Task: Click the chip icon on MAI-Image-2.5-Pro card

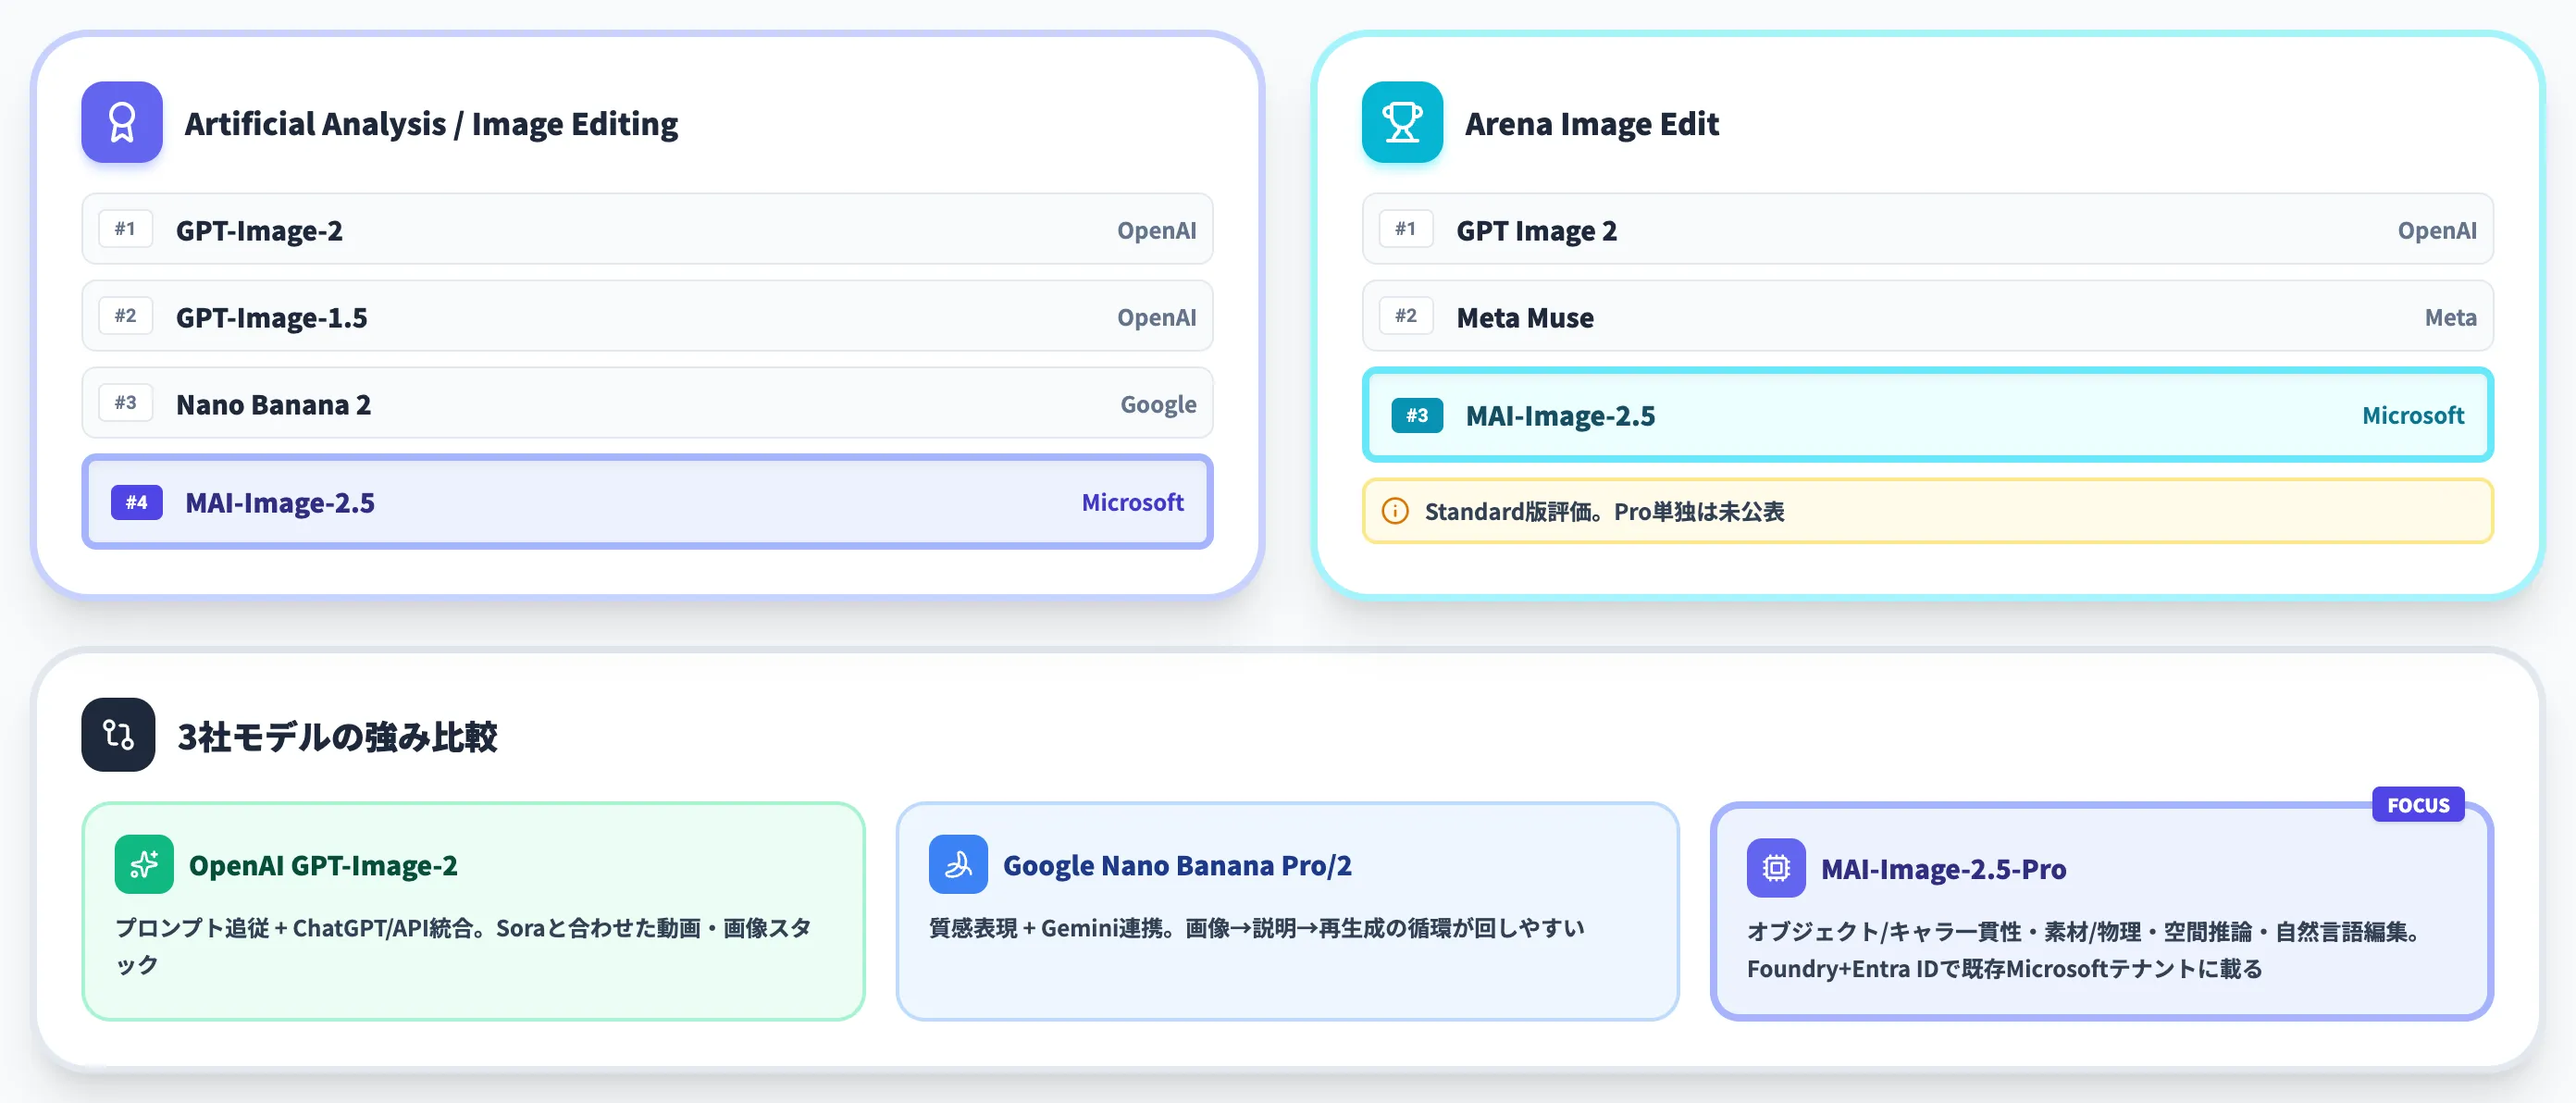Action: (1776, 868)
